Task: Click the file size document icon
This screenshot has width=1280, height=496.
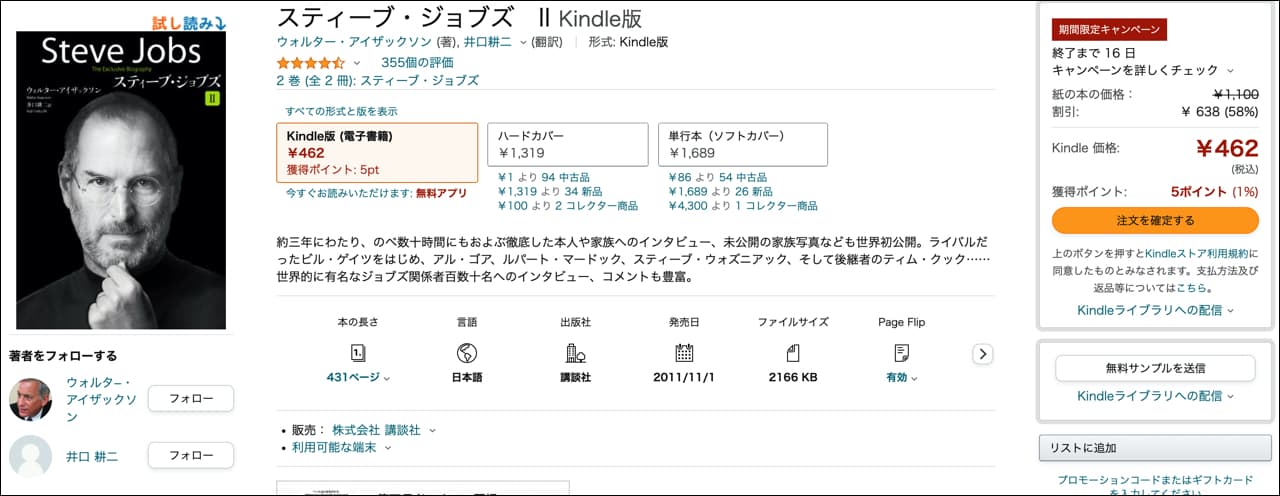Action: [793, 352]
